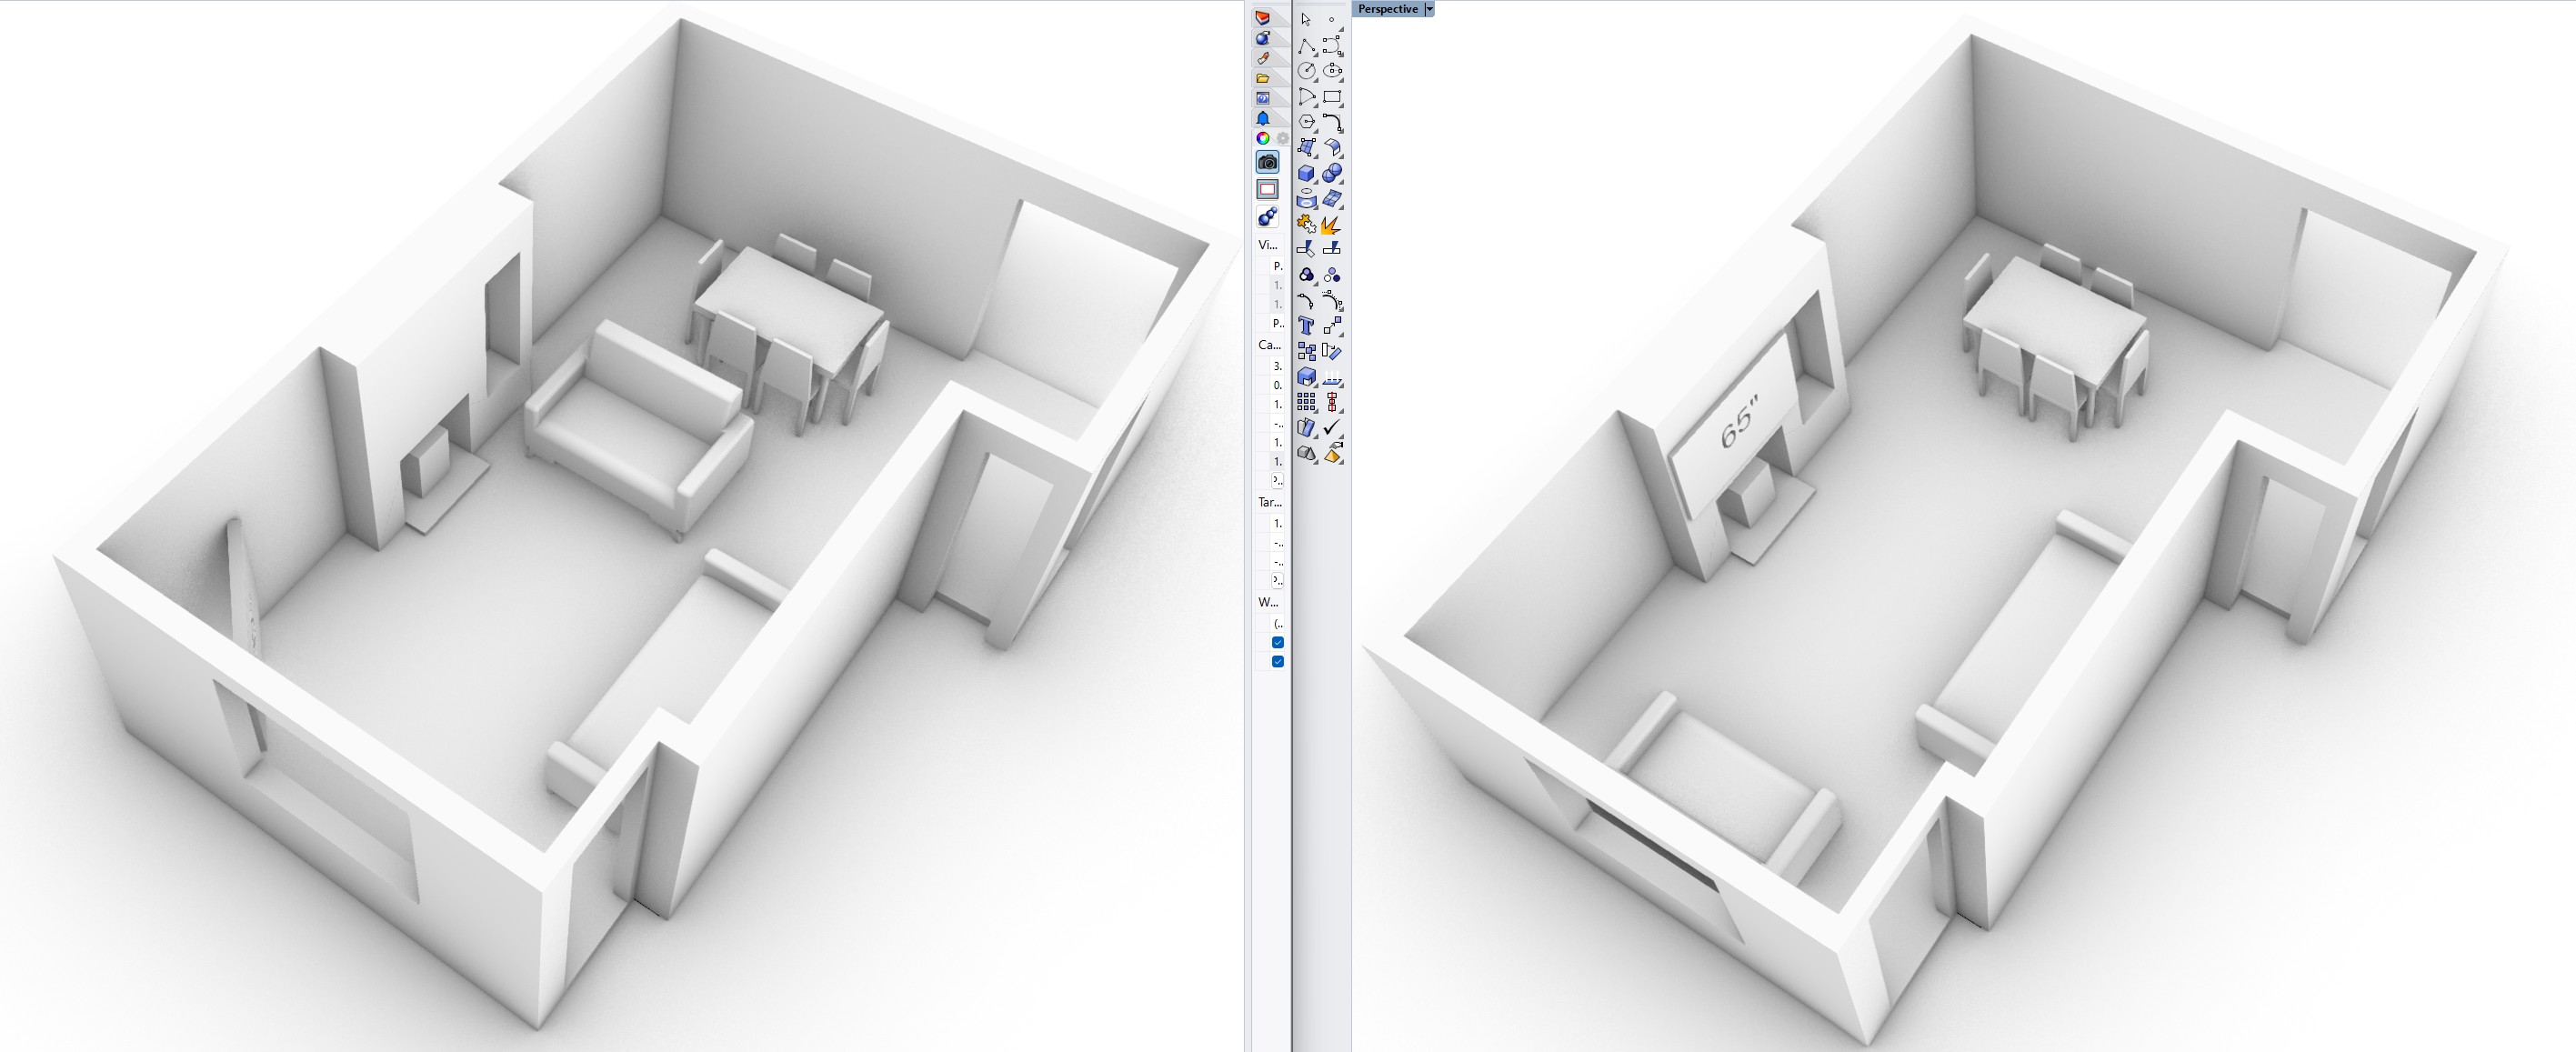Toggle the camera viewport properties button
The height and width of the screenshot is (1052, 2576).
click(x=1267, y=162)
